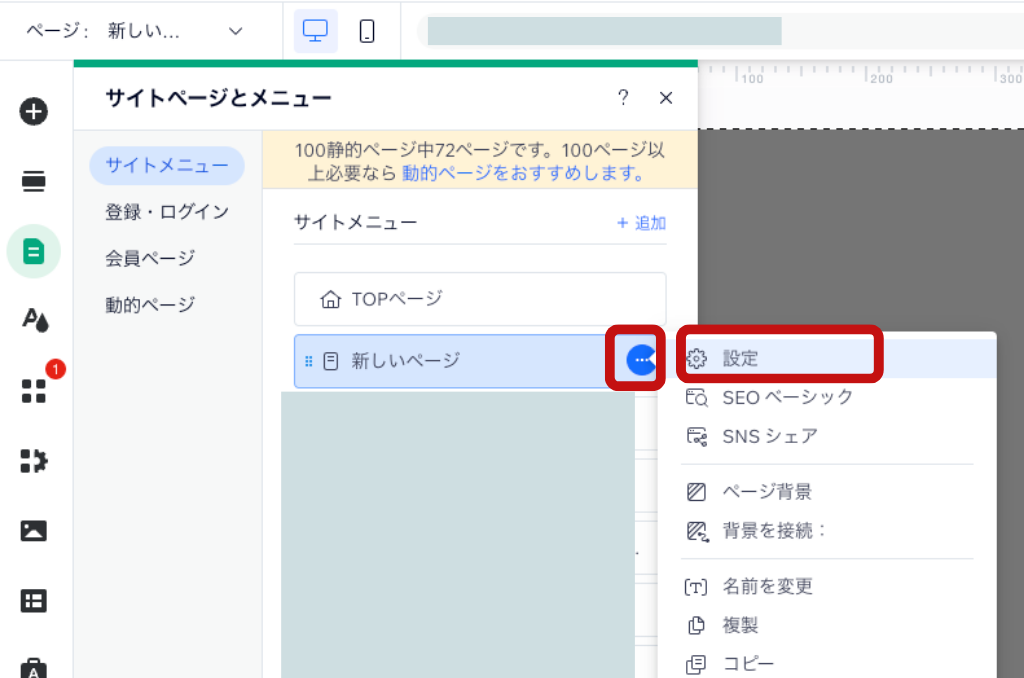Open the Pages and Menu sidebar icon
1024x678 pixels.
tap(34, 251)
